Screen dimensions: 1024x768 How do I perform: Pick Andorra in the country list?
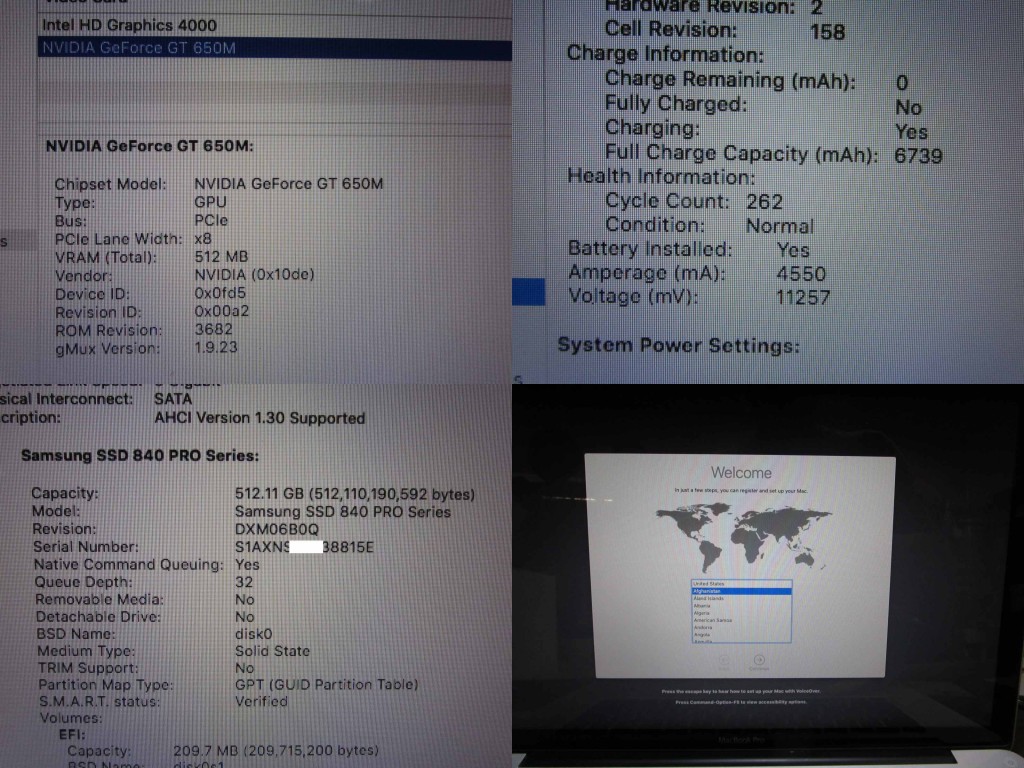[741, 627]
